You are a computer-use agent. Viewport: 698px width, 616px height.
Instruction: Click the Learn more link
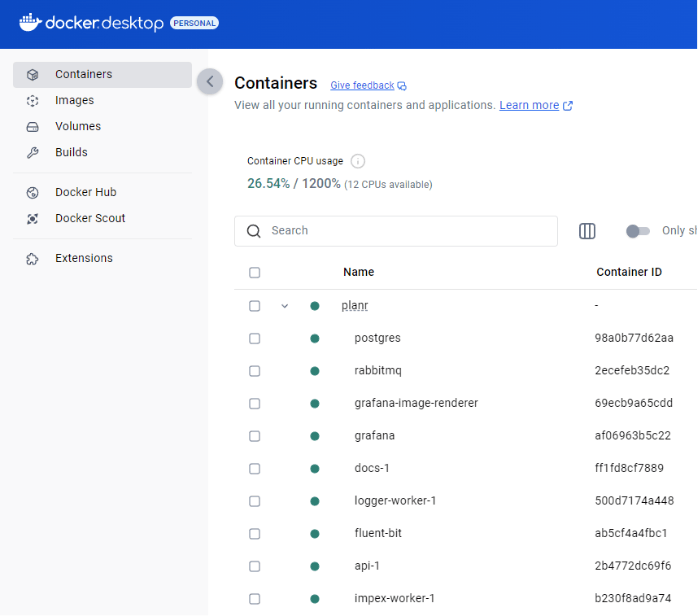[529, 105]
